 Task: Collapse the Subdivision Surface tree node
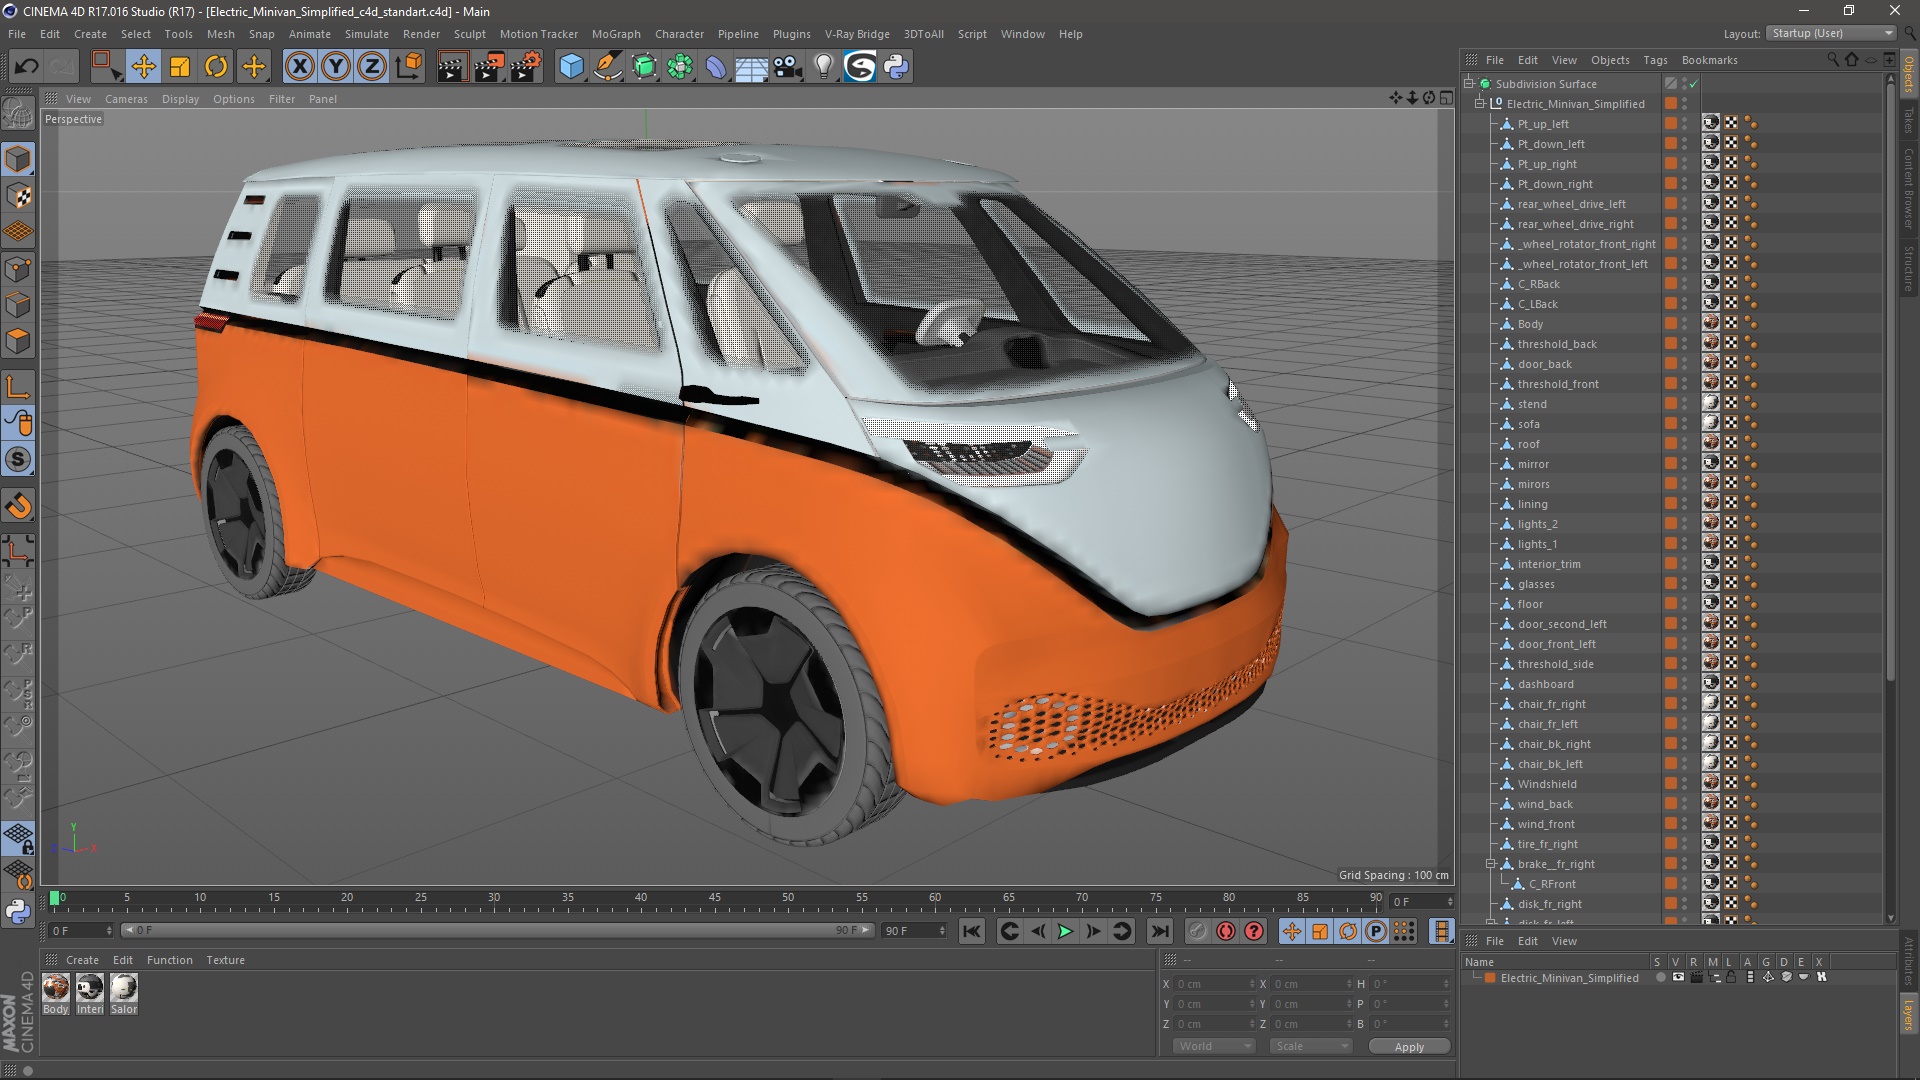pos(1469,84)
